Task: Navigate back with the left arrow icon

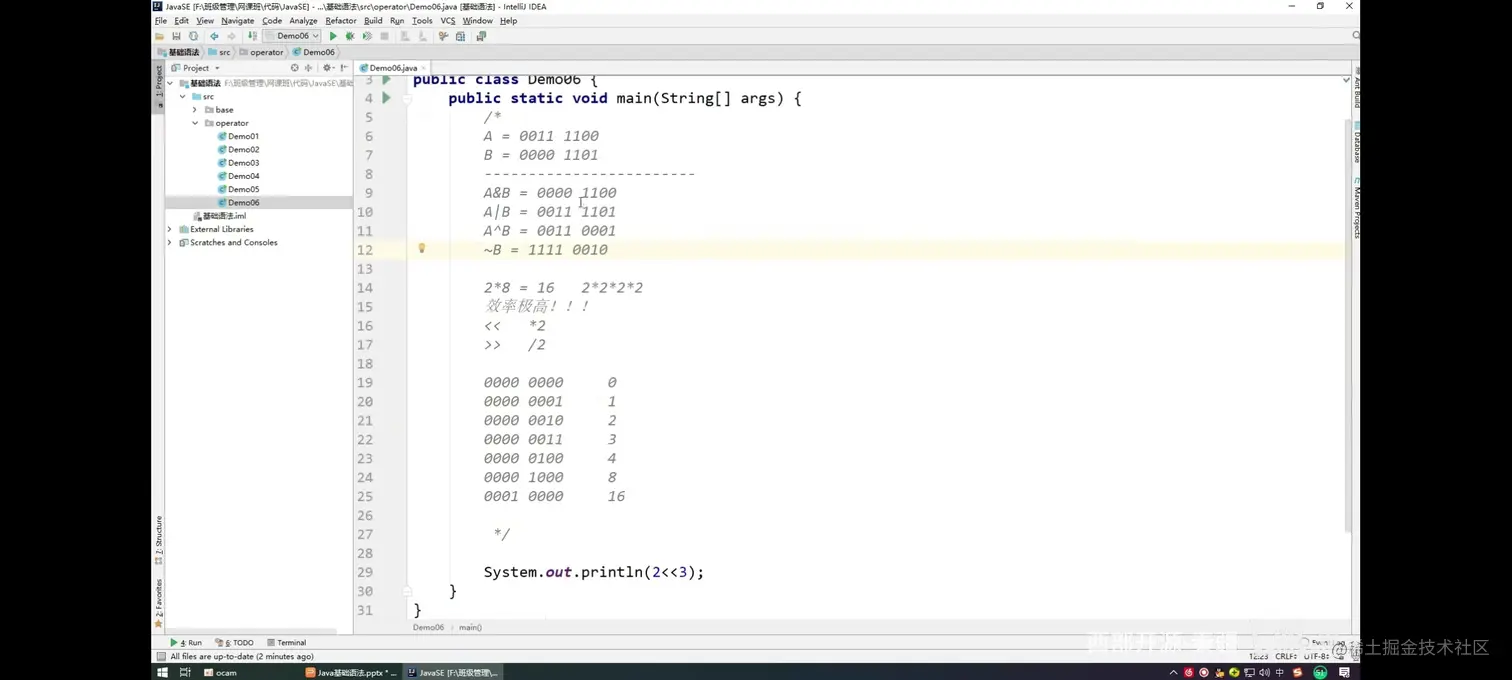Action: click(214, 36)
